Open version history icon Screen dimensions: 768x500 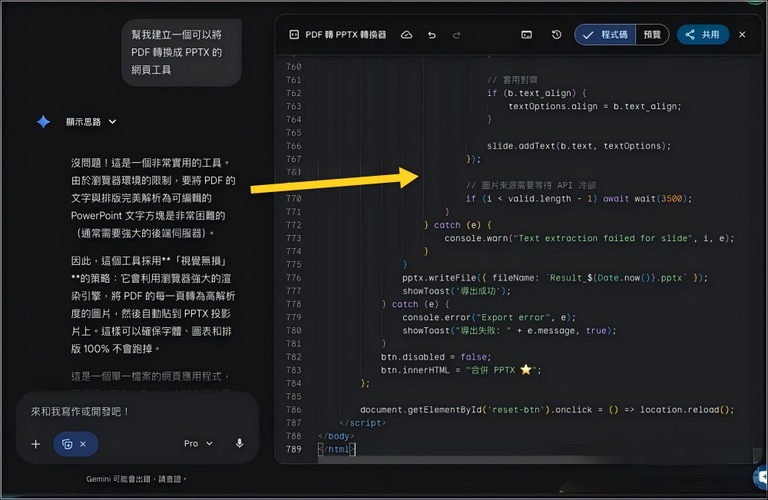556,34
